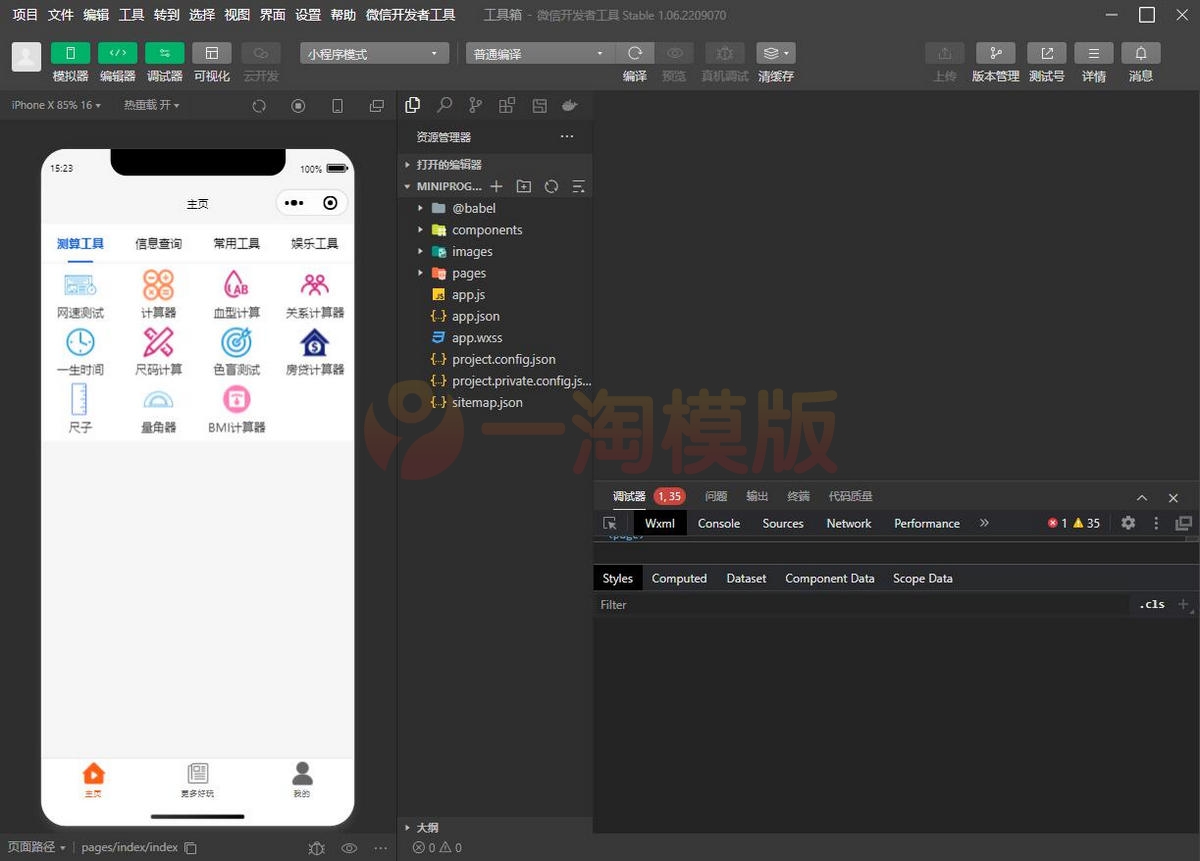Click the compile refresh icon
The height and width of the screenshot is (861, 1200).
pos(635,53)
